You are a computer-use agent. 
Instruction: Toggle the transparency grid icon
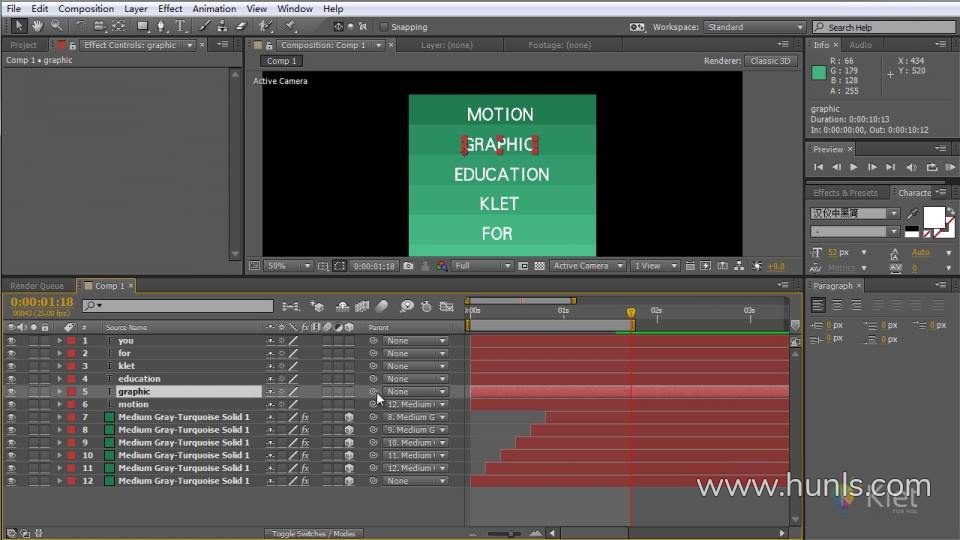pyautogui.click(x=539, y=266)
